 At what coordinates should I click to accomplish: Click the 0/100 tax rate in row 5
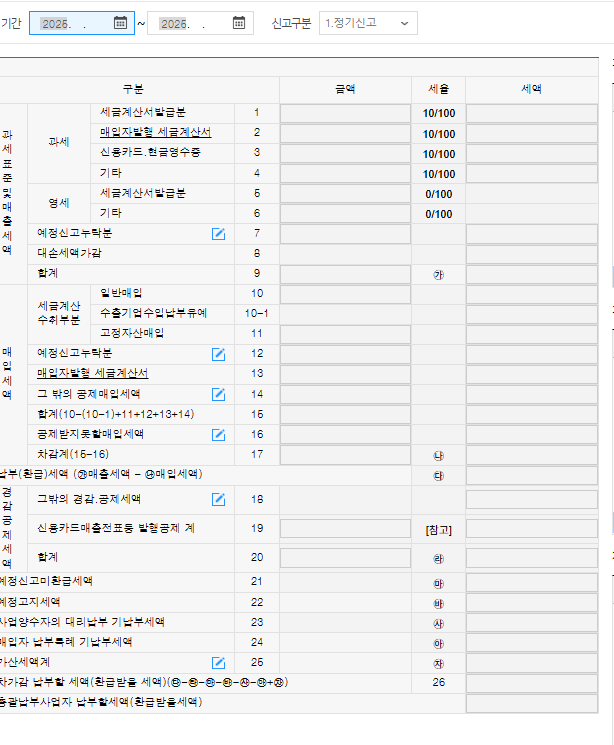[x=439, y=194]
